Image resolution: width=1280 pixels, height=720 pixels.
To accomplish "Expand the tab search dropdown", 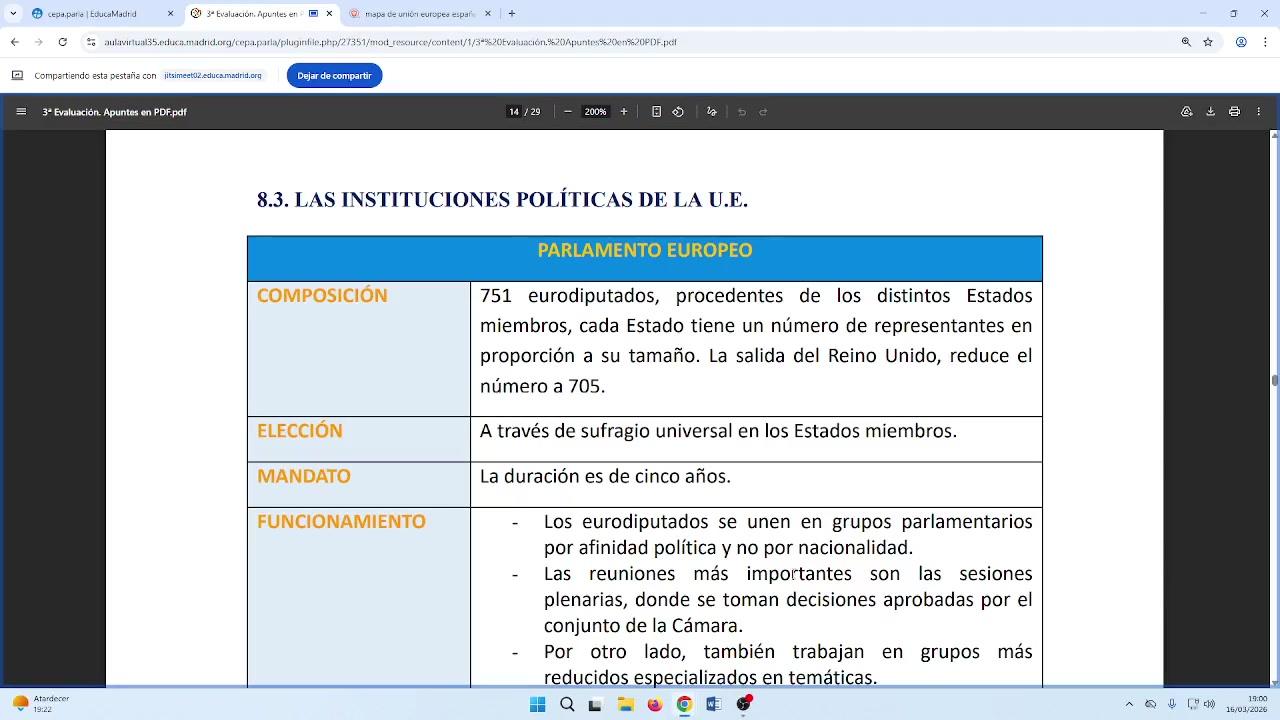I will coord(13,14).
